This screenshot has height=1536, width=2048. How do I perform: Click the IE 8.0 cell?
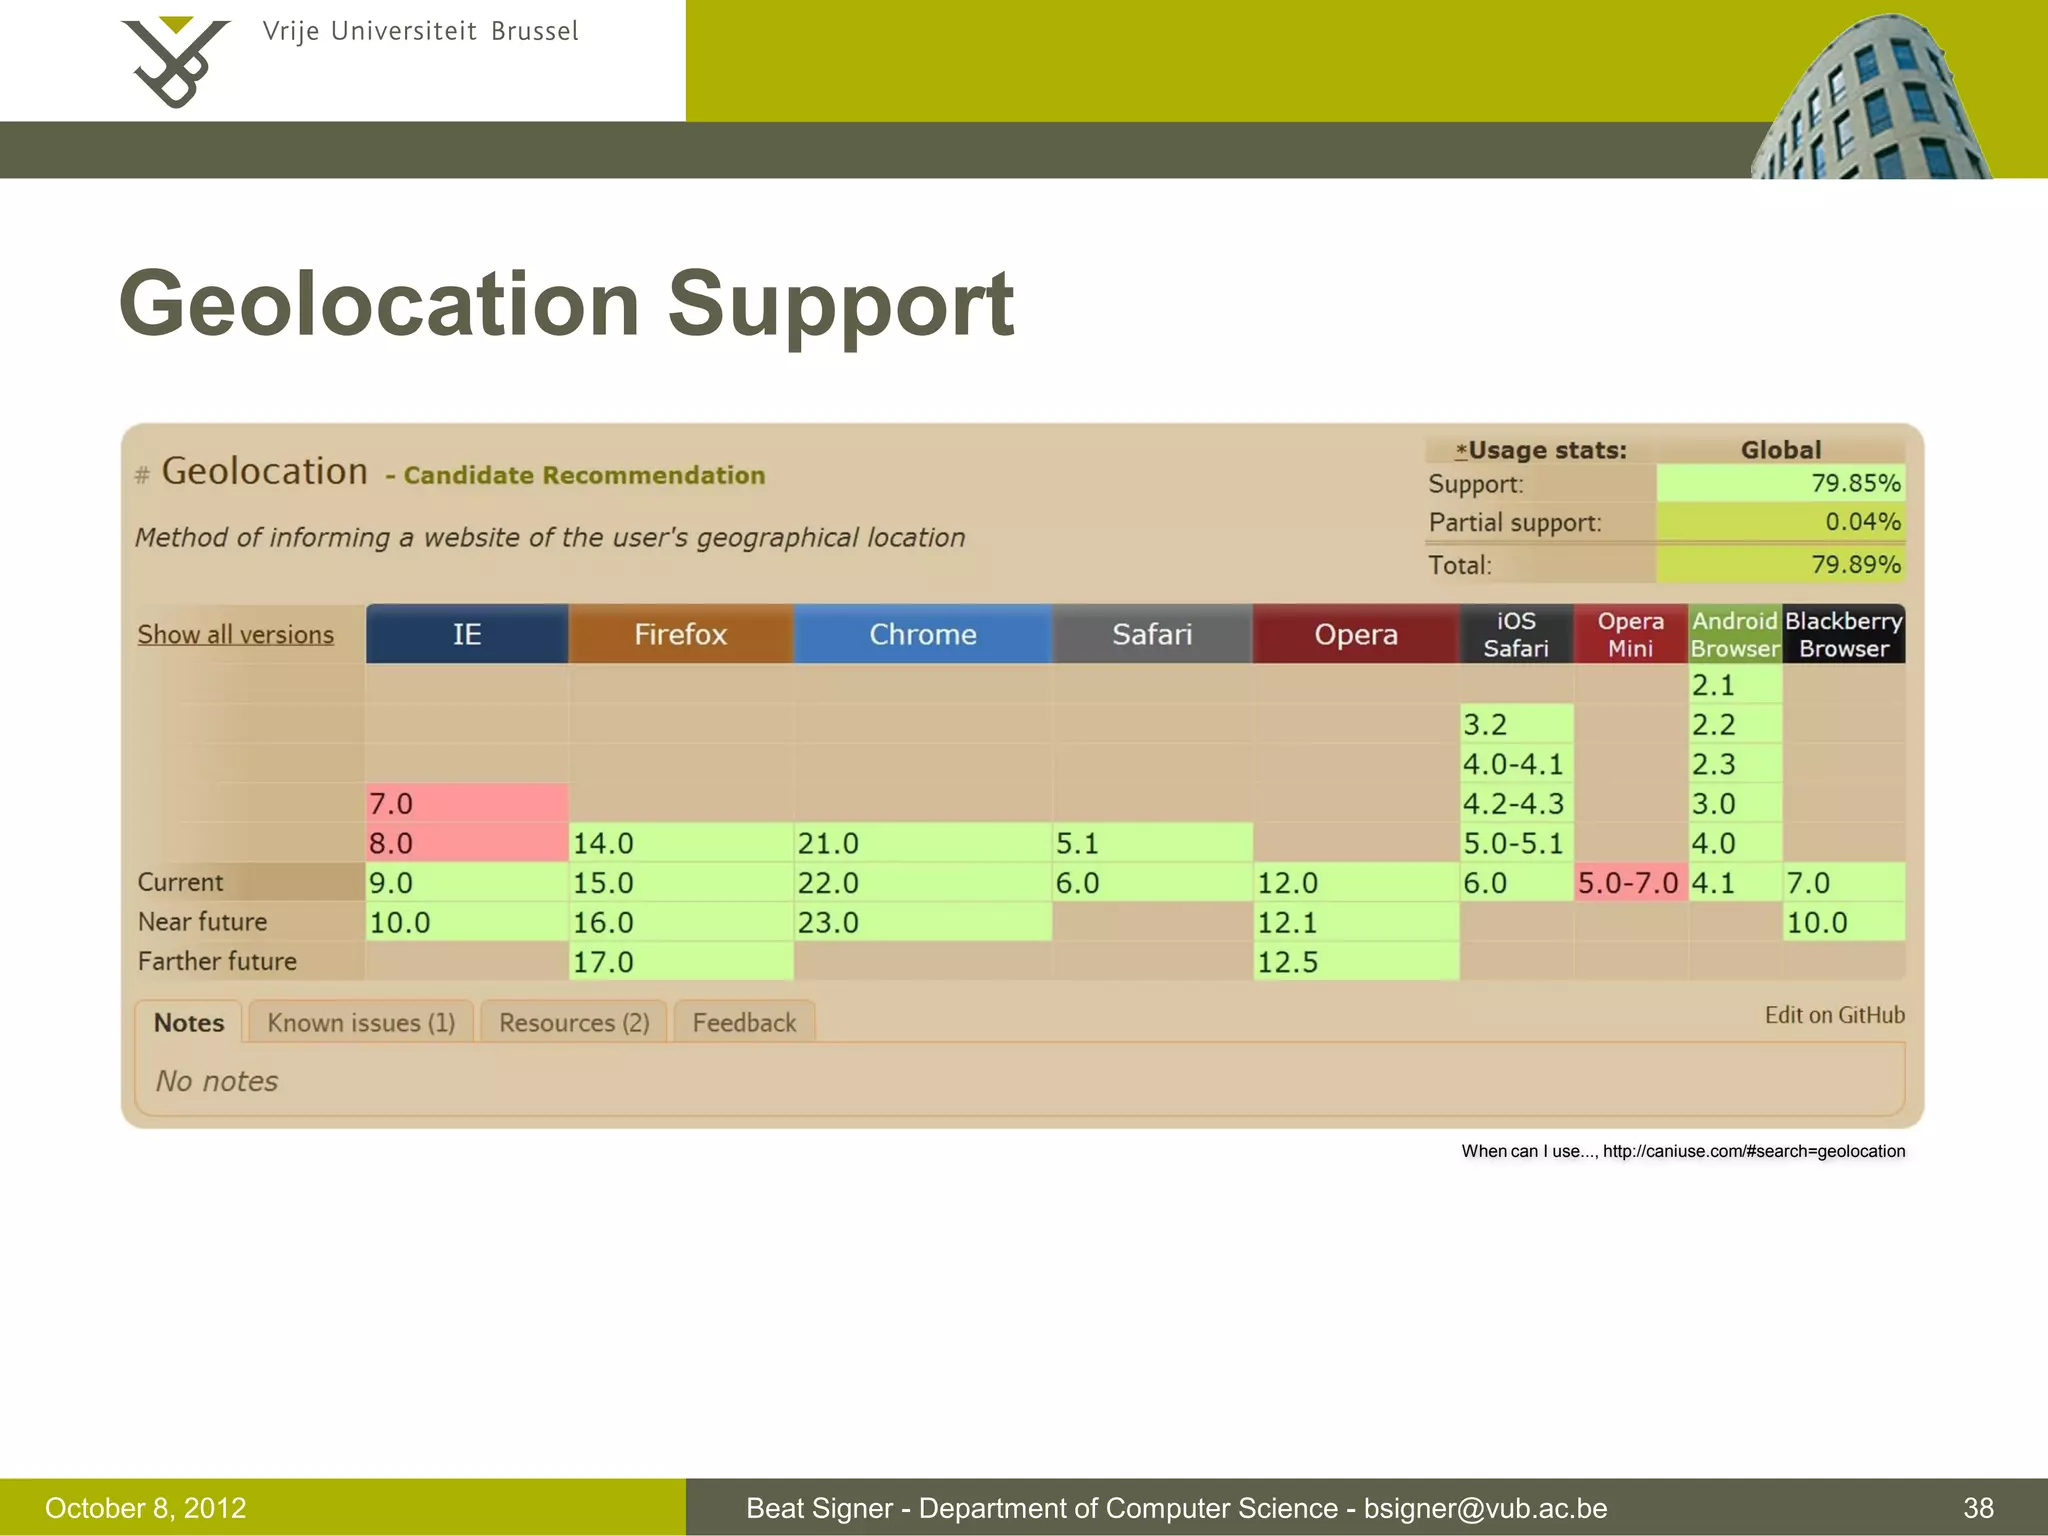pyautogui.click(x=467, y=843)
